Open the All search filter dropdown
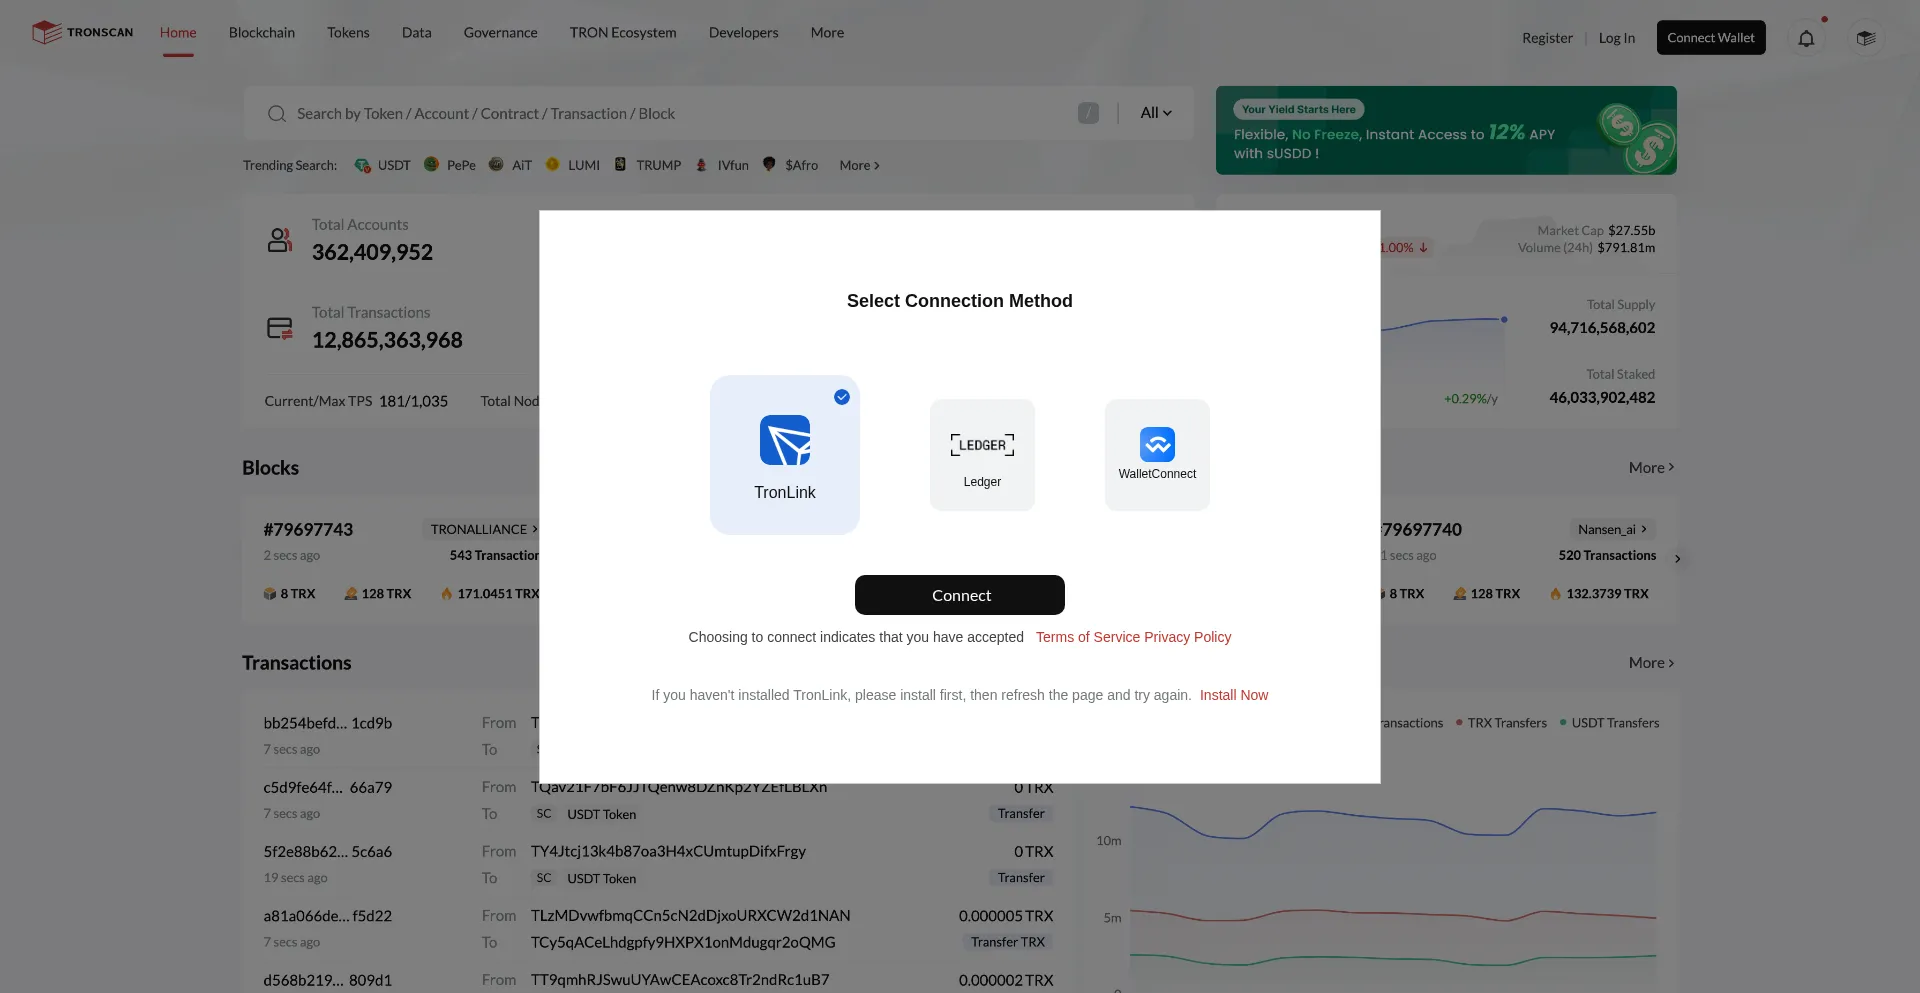Viewport: 1920px width, 993px height. [x=1156, y=113]
